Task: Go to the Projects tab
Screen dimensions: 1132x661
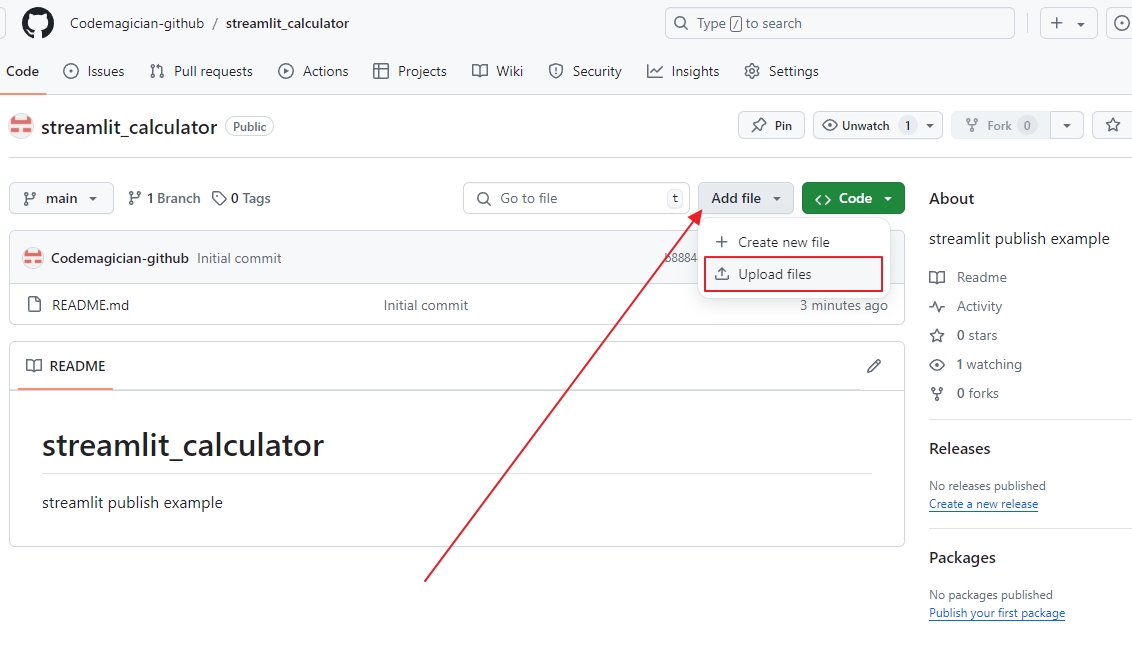Action: [409, 71]
